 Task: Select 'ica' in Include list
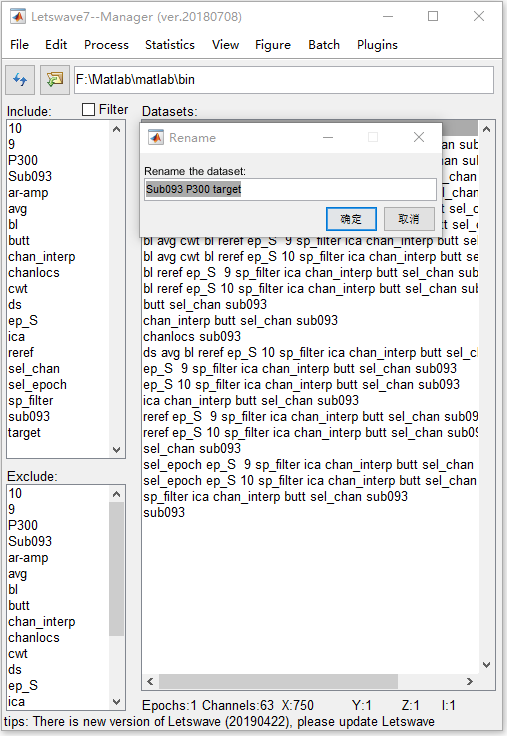tap(16, 337)
